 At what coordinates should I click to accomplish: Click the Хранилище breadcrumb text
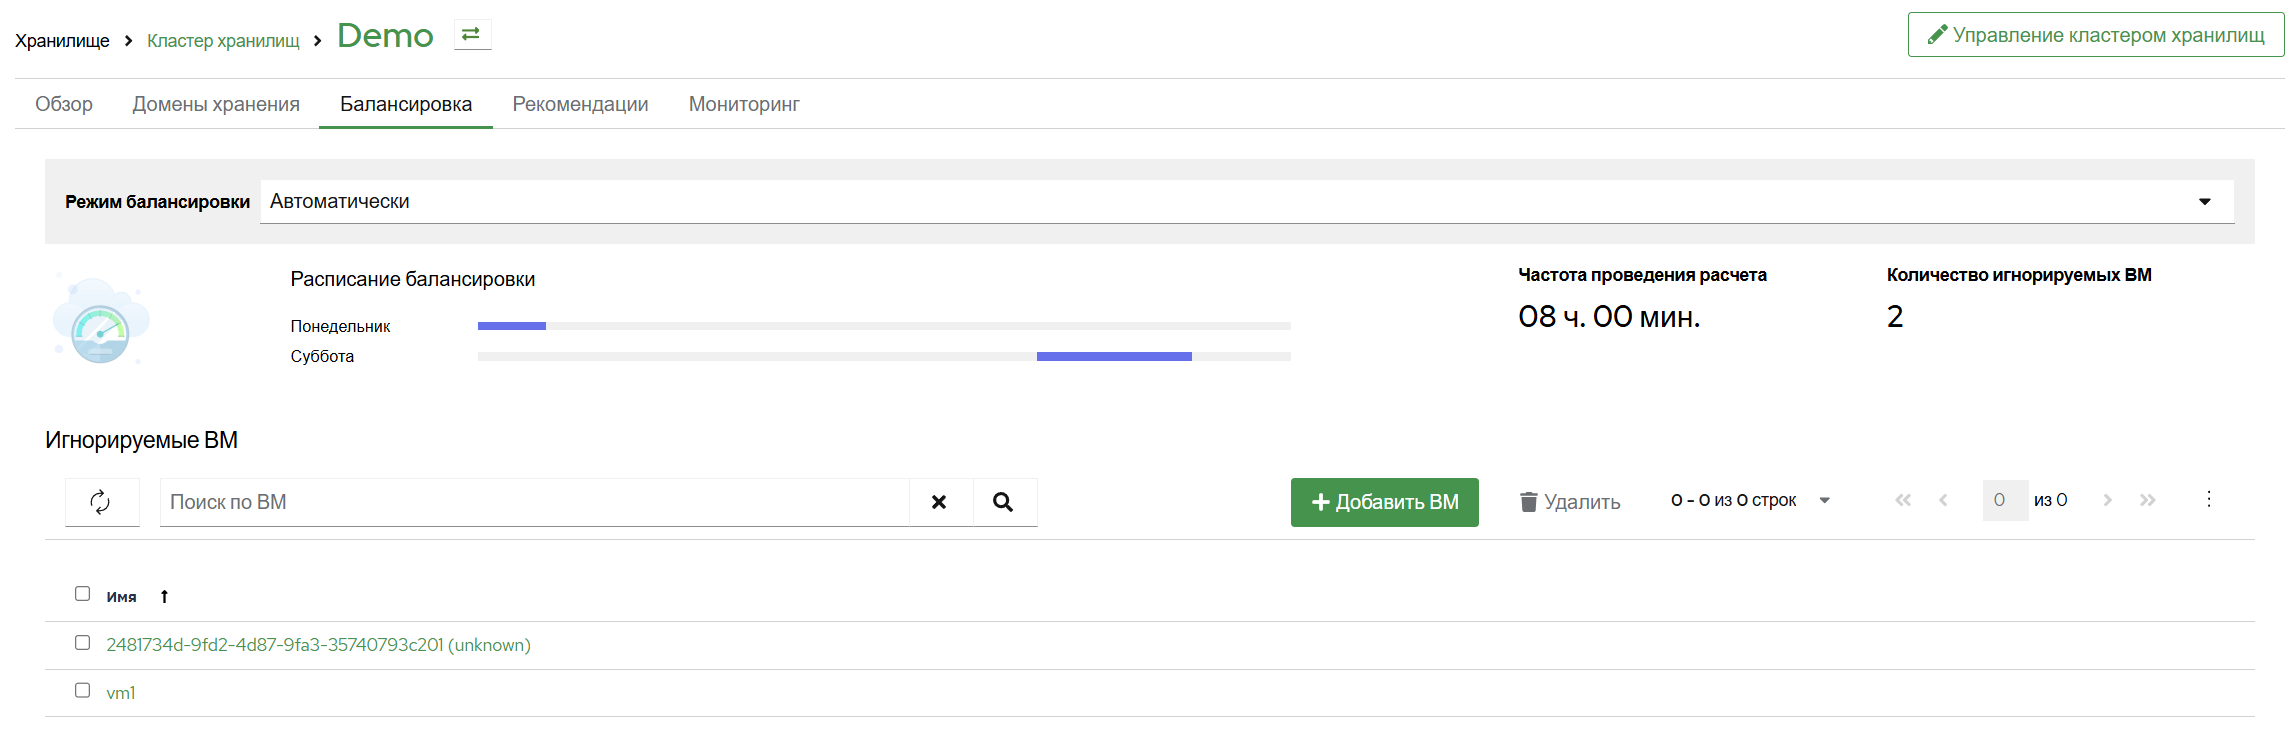click(x=62, y=41)
